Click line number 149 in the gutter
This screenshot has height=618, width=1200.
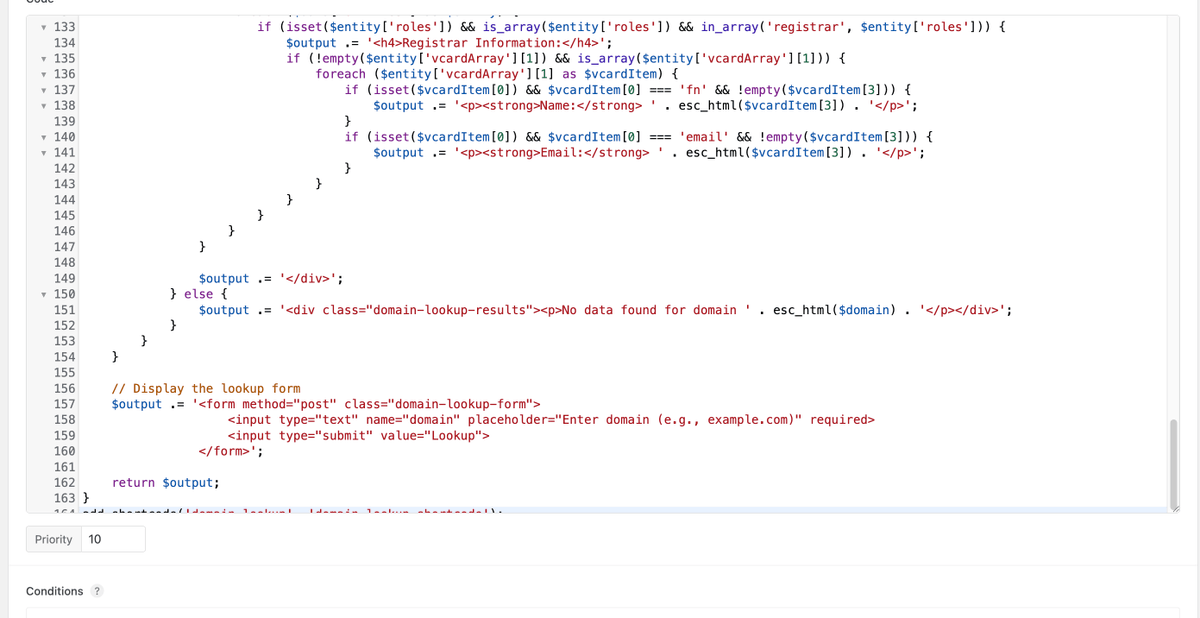(x=64, y=278)
